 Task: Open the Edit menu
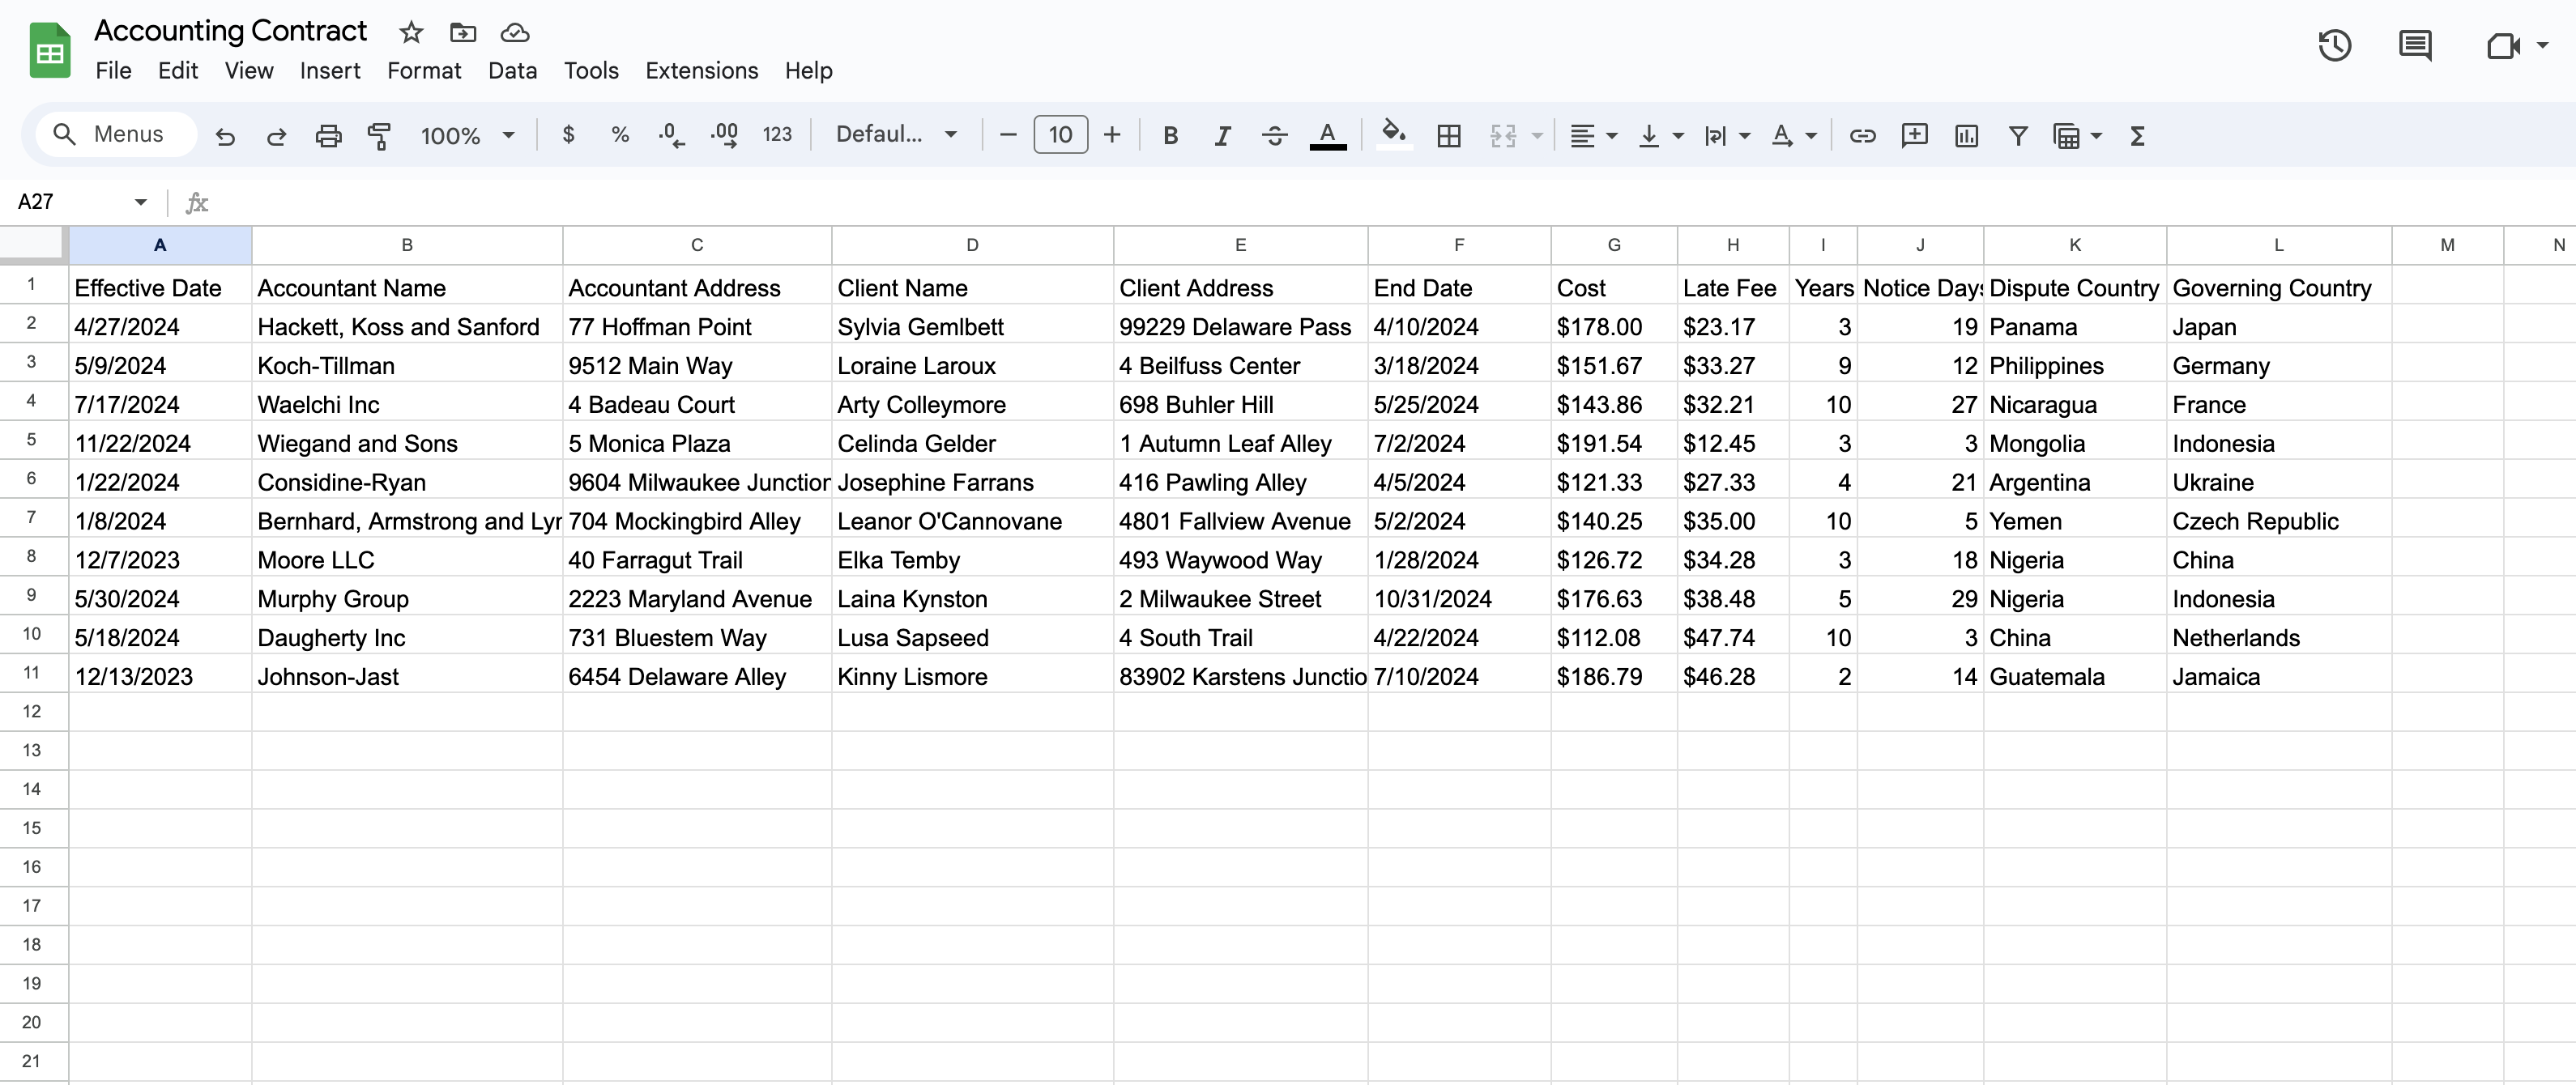tap(177, 70)
